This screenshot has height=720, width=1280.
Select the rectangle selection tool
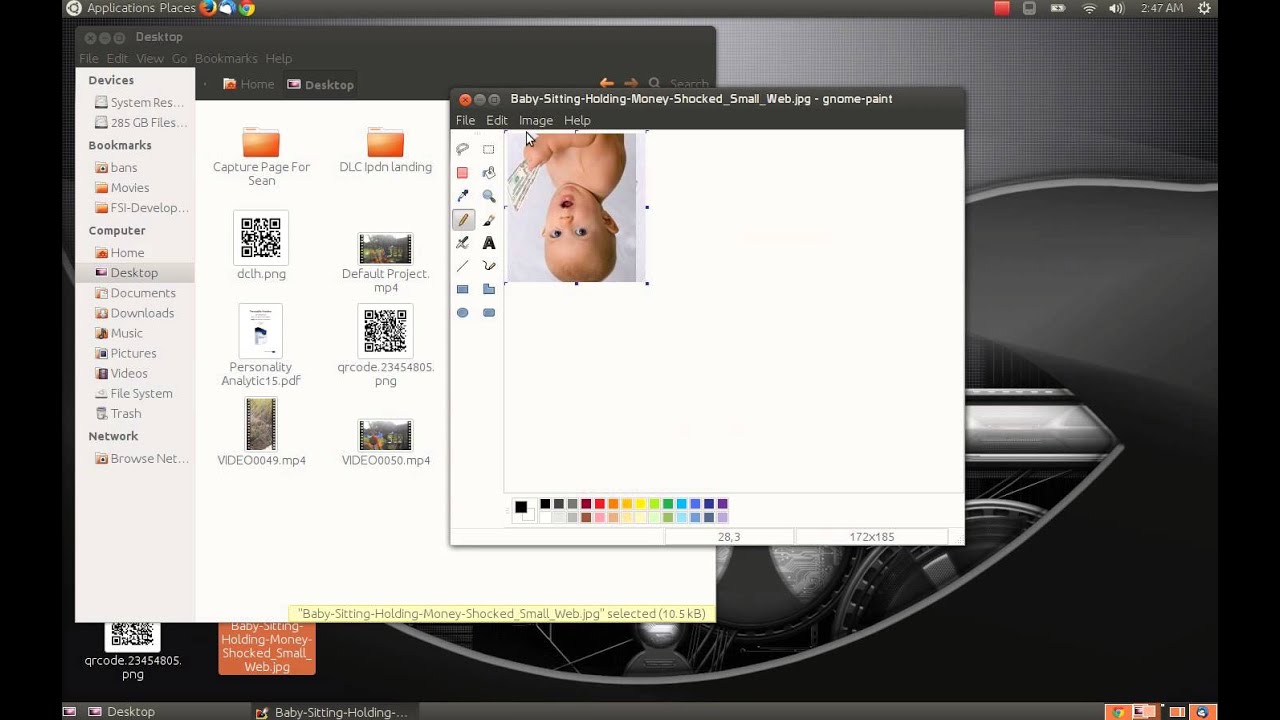[x=488, y=149]
